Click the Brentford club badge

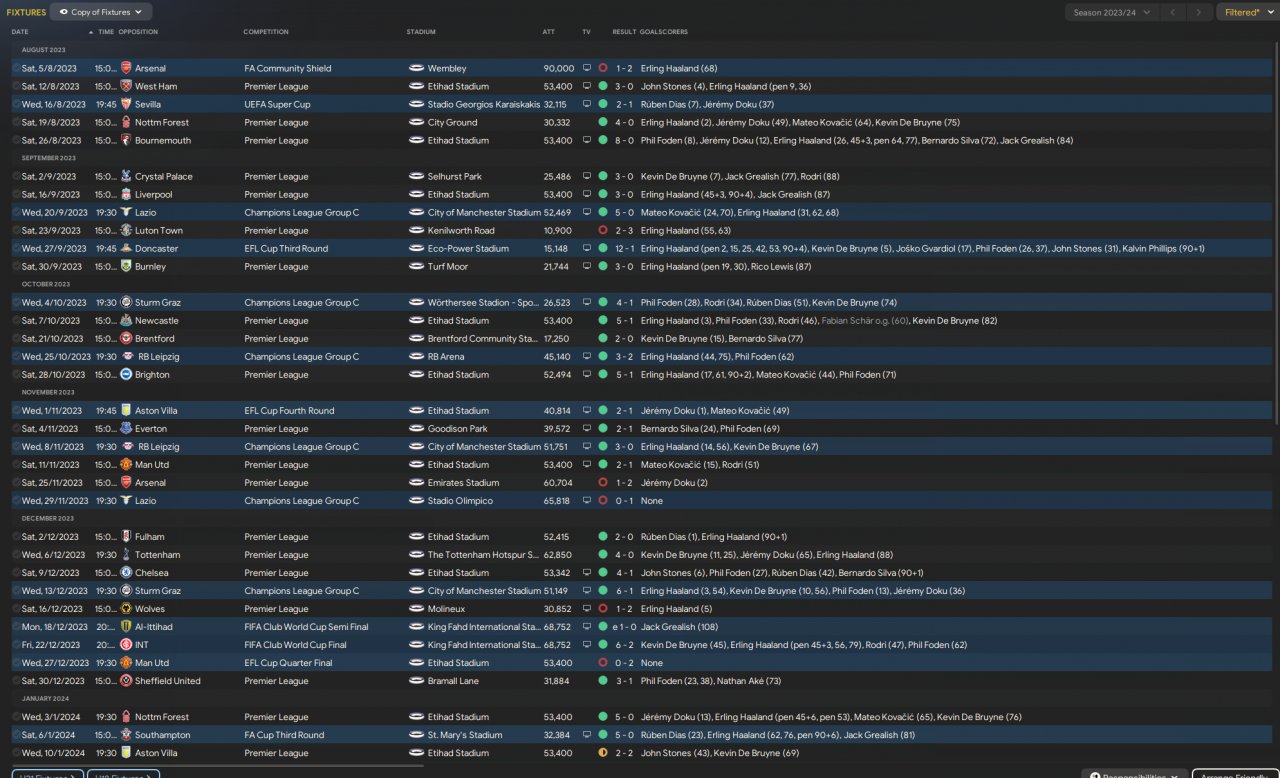point(126,338)
